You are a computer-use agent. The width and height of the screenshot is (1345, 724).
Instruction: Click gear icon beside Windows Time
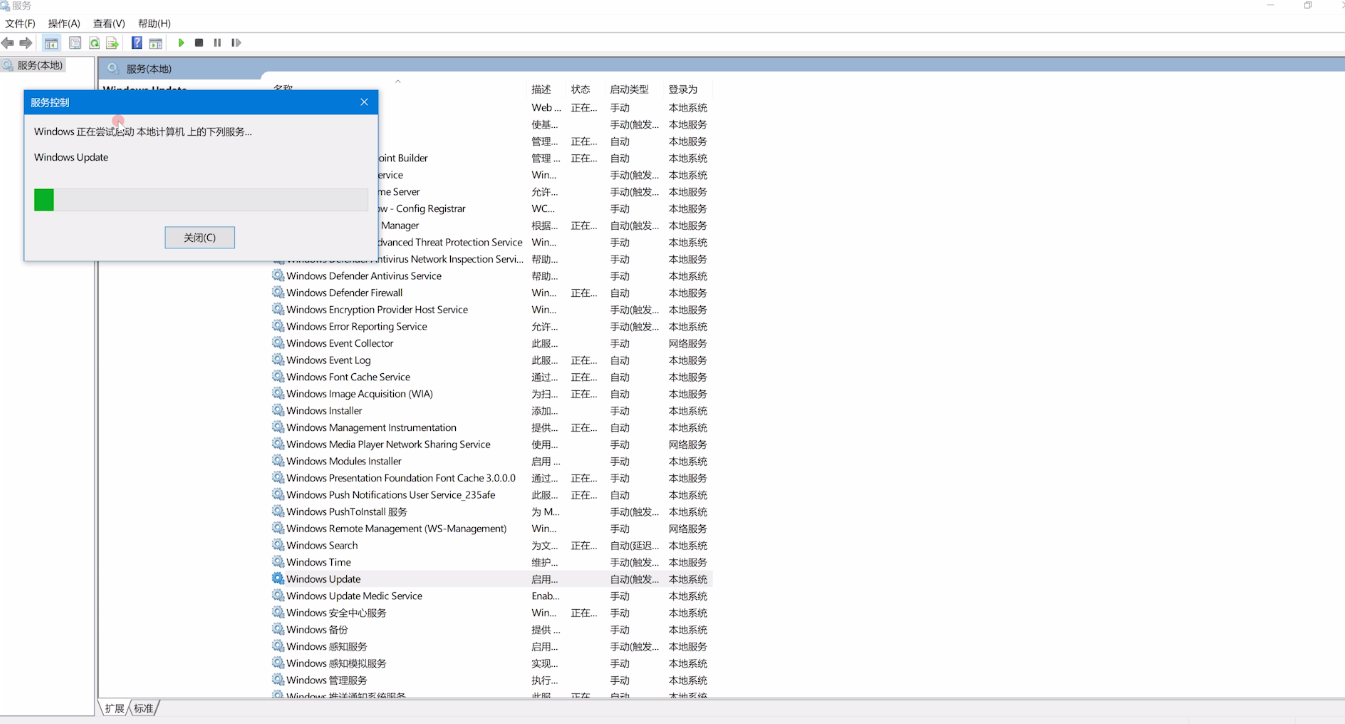point(278,562)
